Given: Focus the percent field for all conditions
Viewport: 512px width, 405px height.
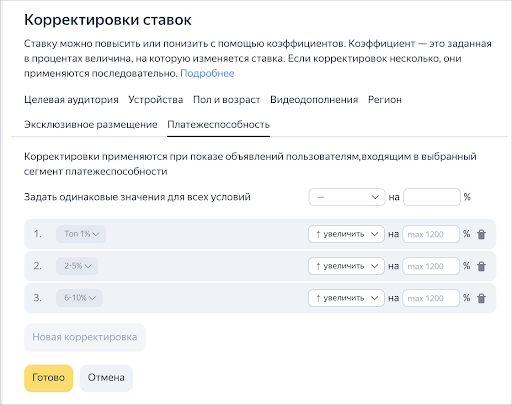Looking at the screenshot, I should click(432, 197).
